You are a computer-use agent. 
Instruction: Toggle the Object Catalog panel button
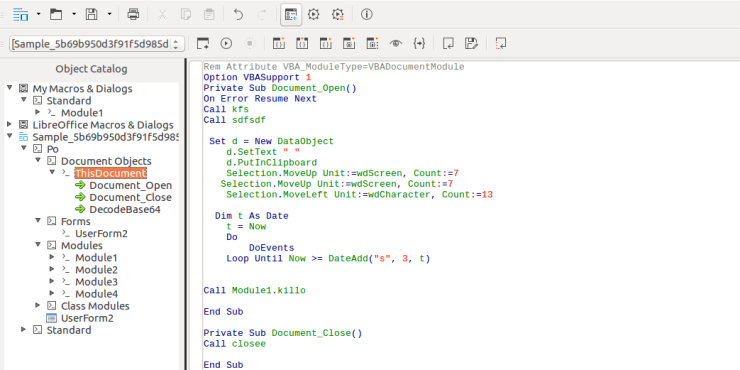point(291,15)
